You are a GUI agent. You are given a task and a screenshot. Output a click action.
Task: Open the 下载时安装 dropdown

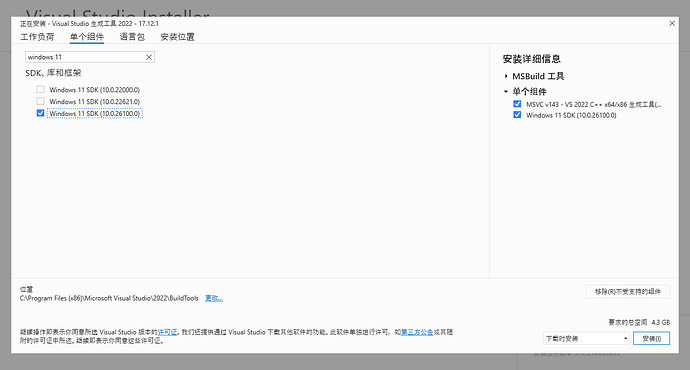coord(586,338)
